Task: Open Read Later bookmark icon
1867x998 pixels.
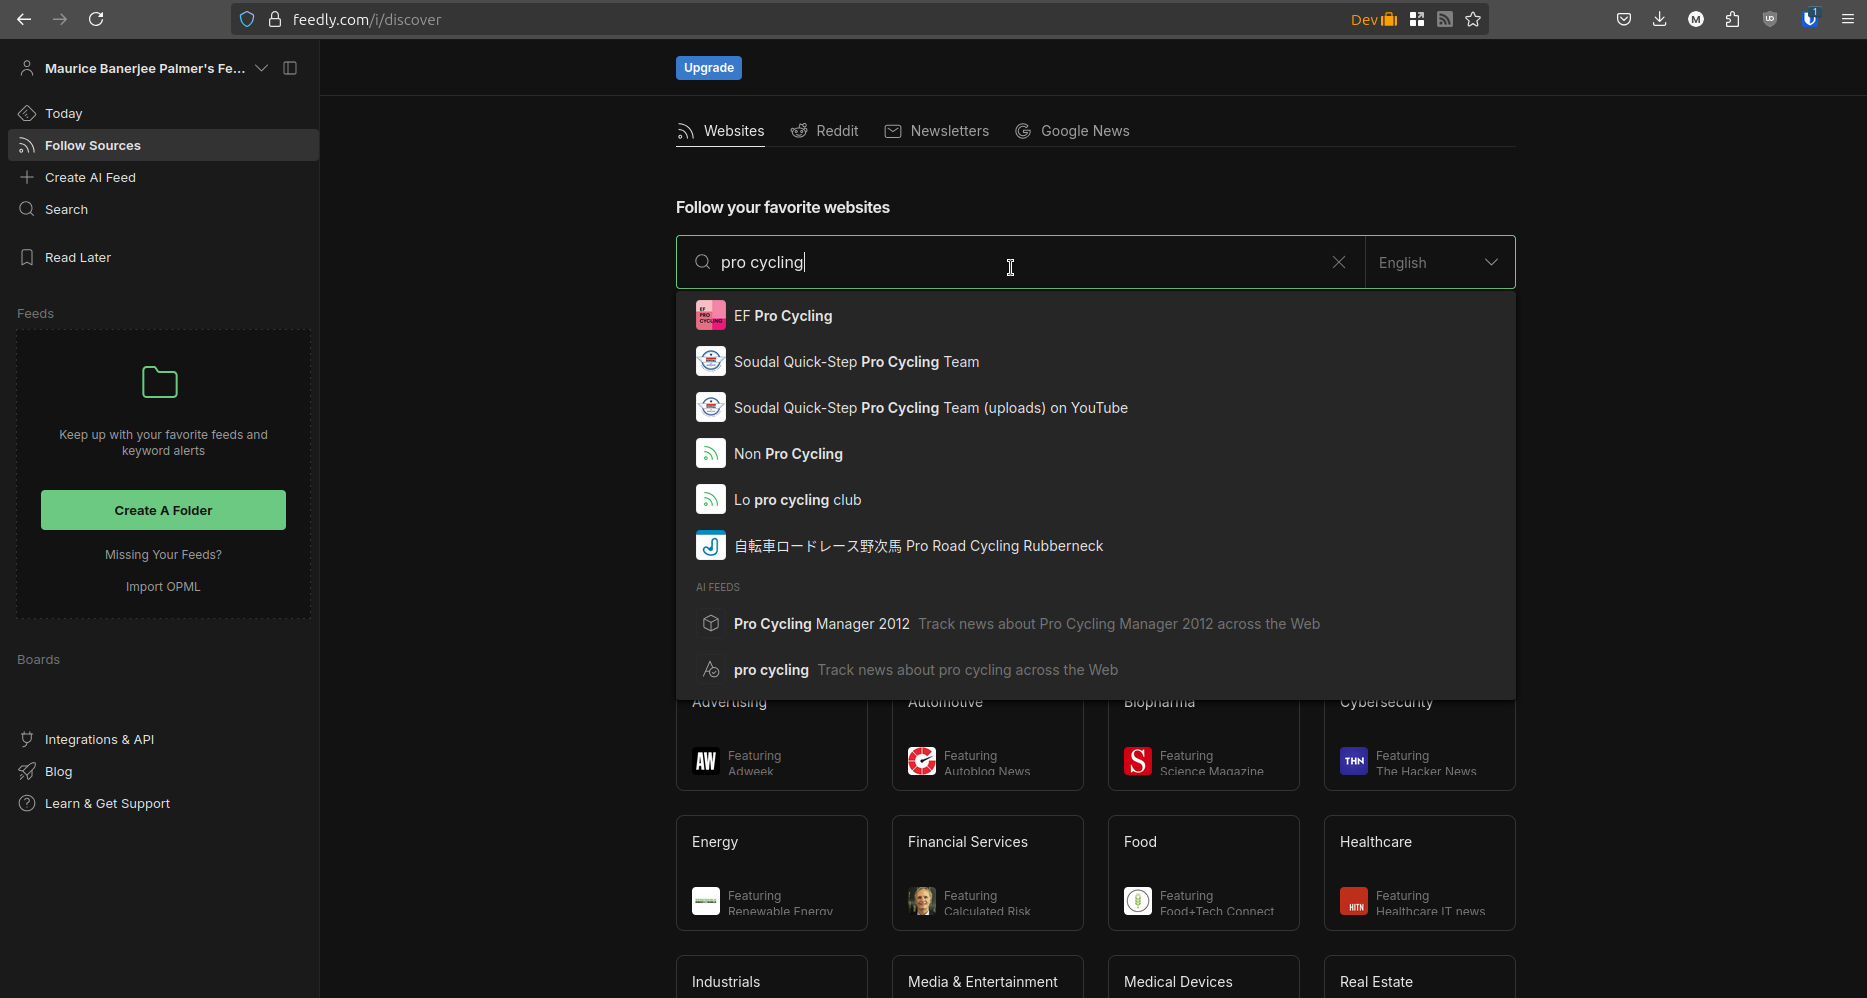Action: [x=27, y=258]
